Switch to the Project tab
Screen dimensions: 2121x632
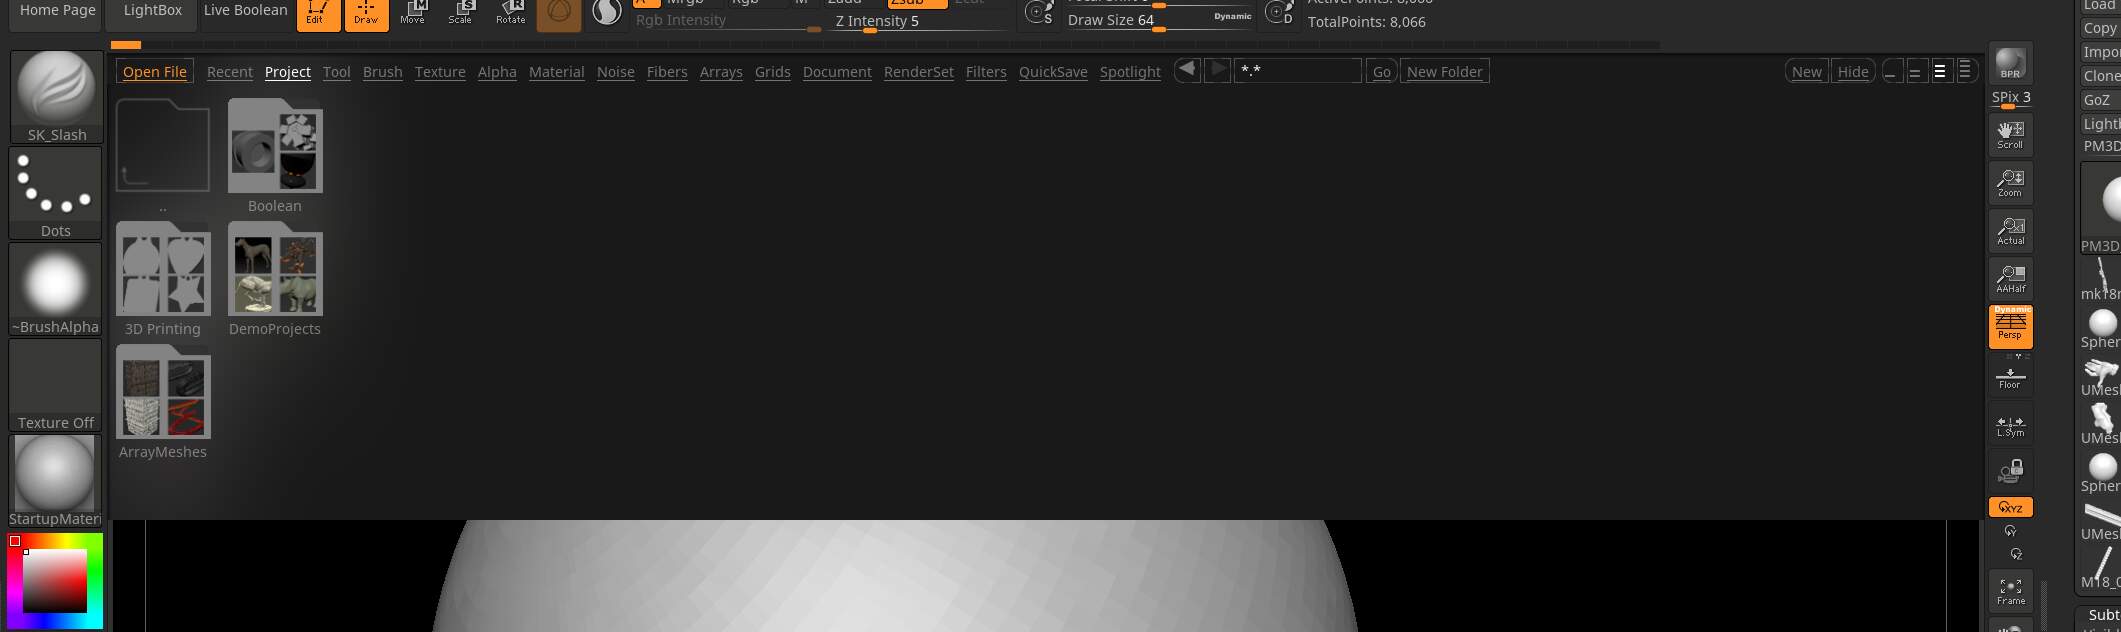click(x=288, y=72)
